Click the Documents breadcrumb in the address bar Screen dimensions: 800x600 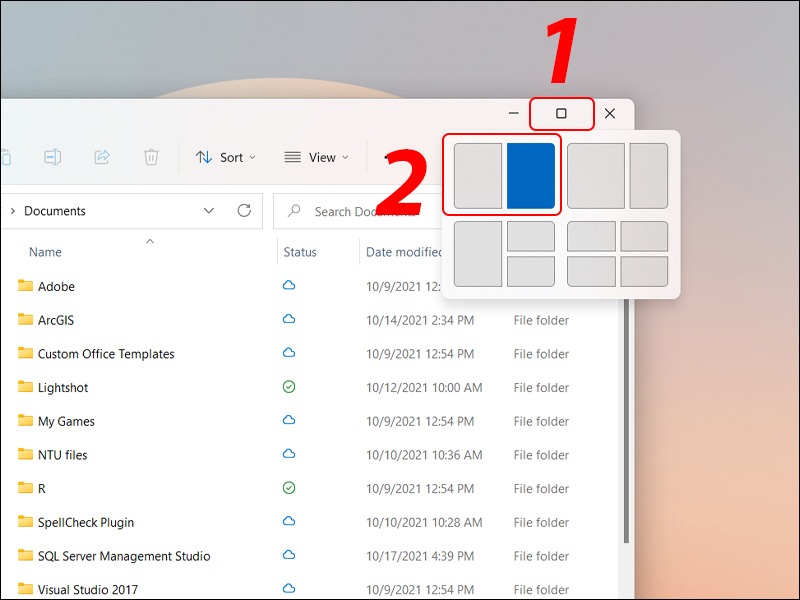[55, 211]
